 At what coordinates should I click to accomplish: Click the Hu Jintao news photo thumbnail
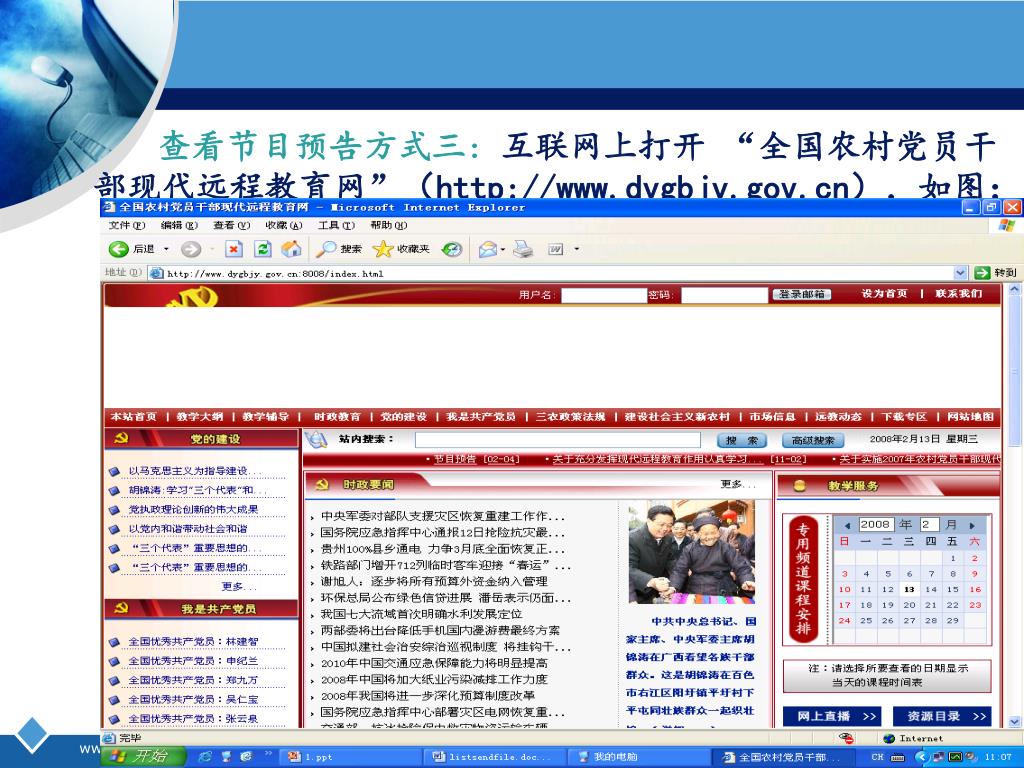(x=692, y=552)
